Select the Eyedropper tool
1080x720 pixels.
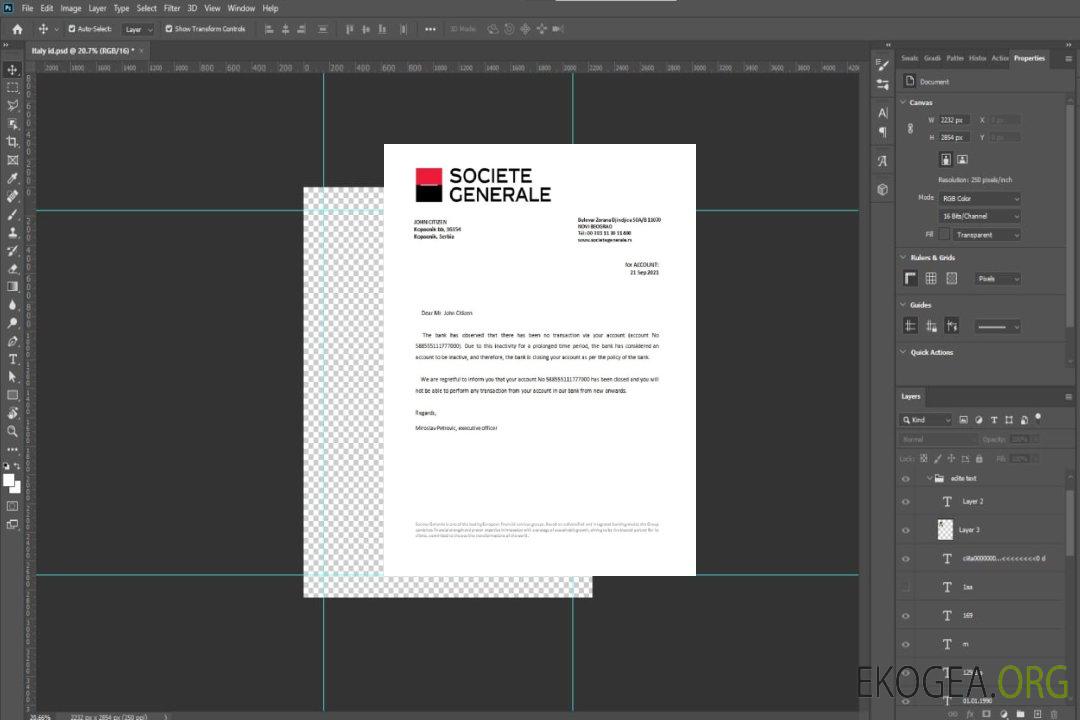pos(12,178)
